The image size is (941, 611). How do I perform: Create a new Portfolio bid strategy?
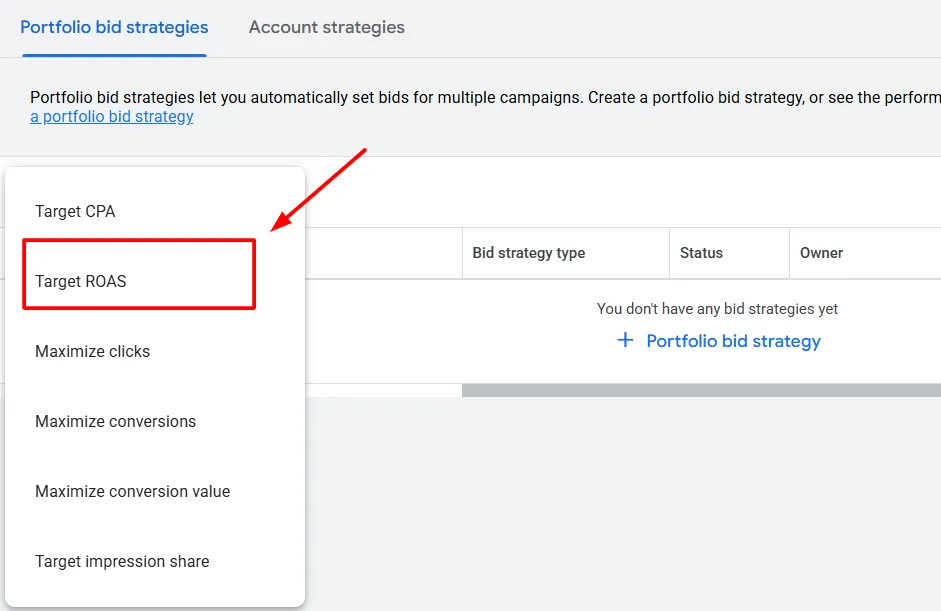[732, 340]
